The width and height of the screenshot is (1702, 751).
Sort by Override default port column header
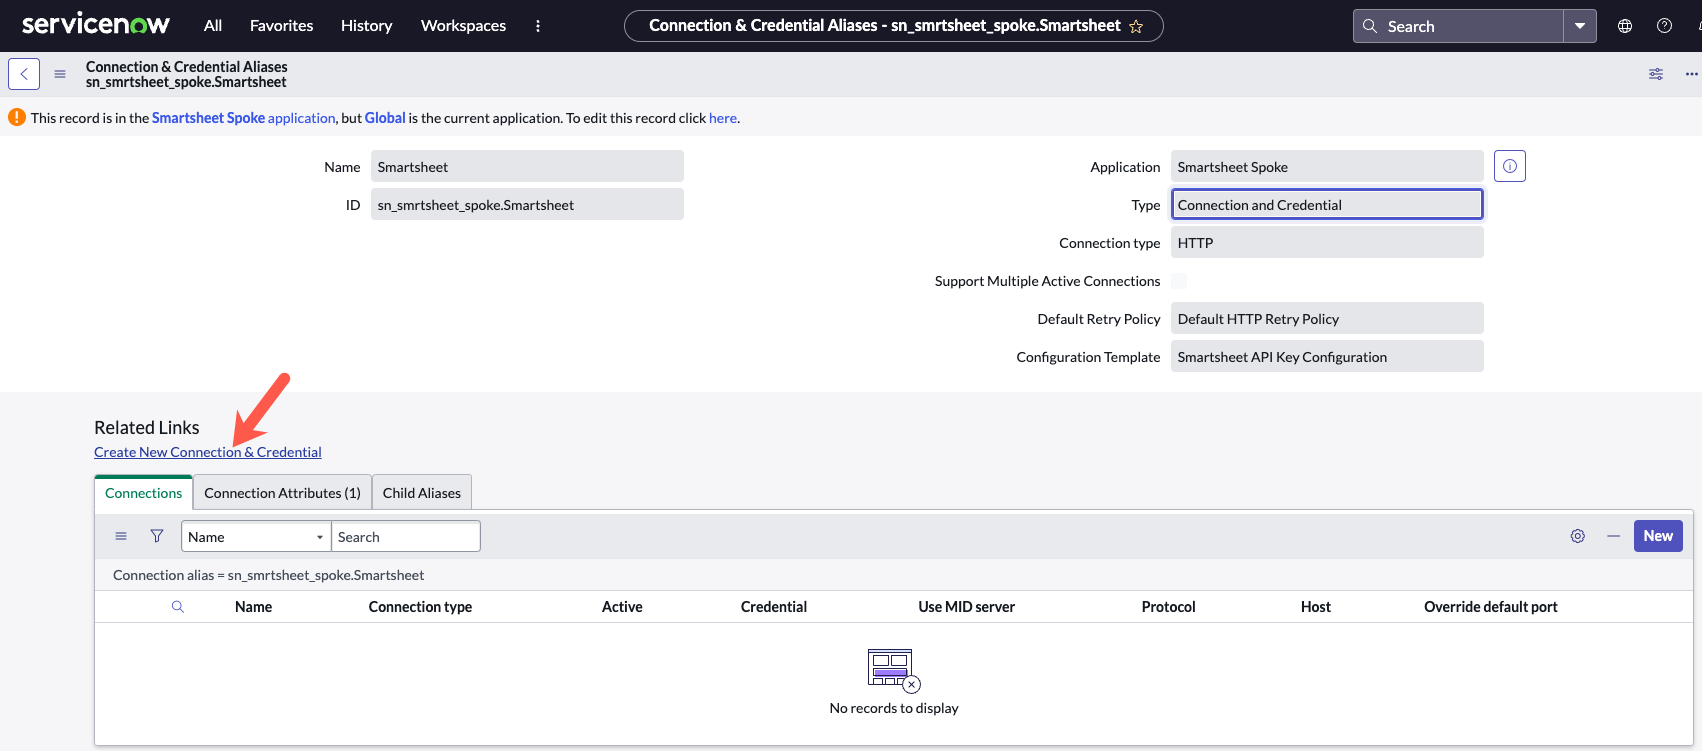point(1491,607)
